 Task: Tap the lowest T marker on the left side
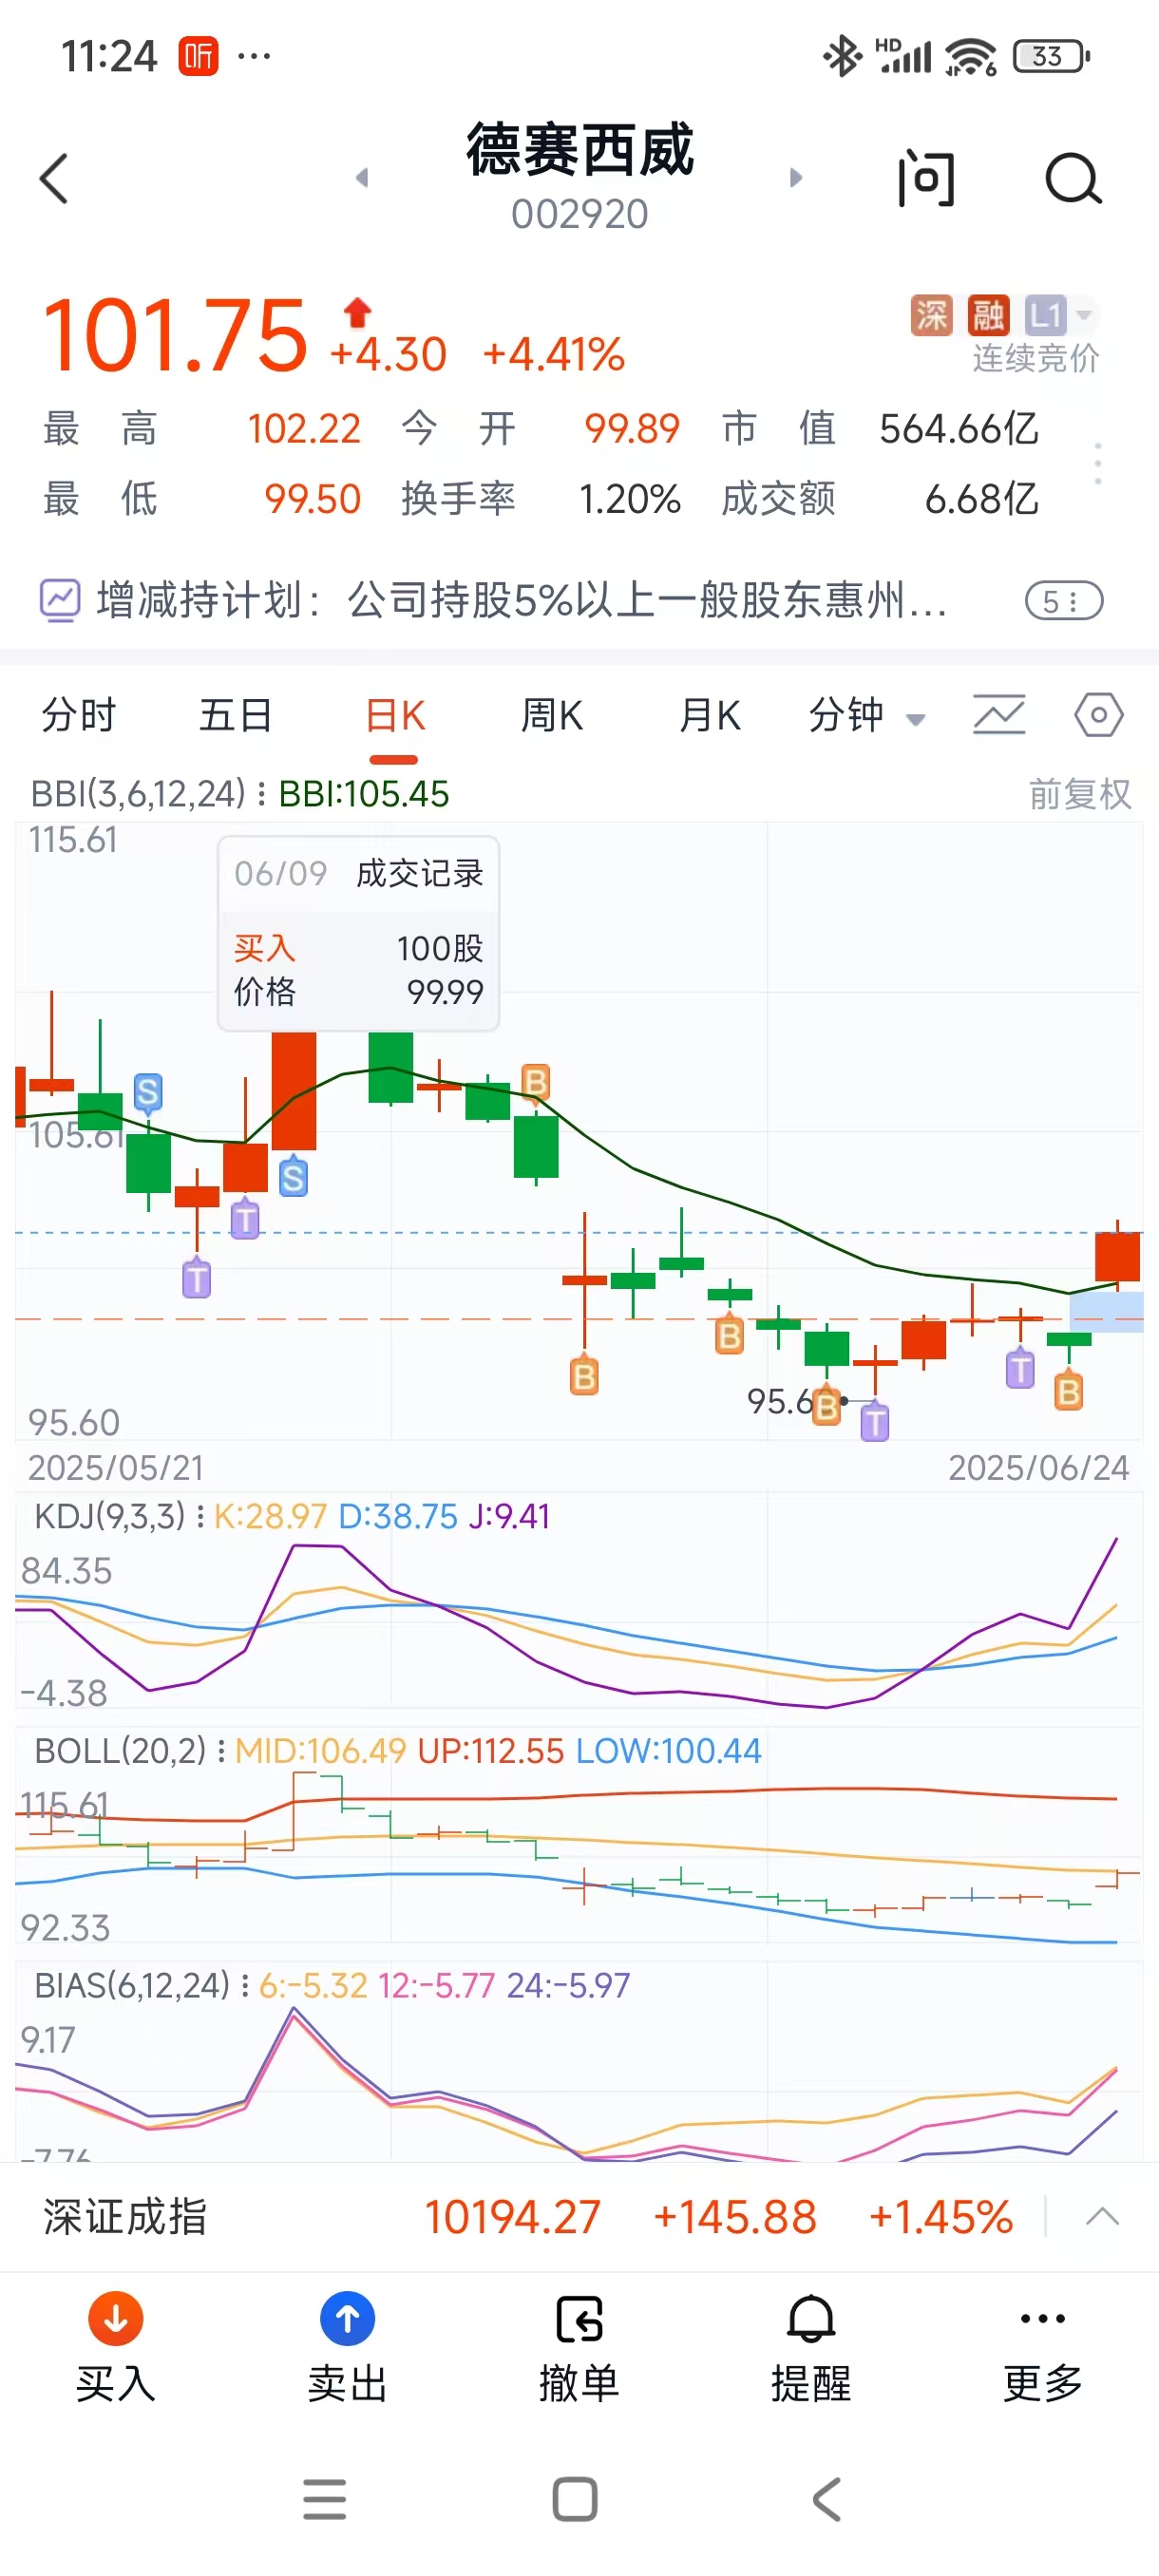click(197, 1278)
